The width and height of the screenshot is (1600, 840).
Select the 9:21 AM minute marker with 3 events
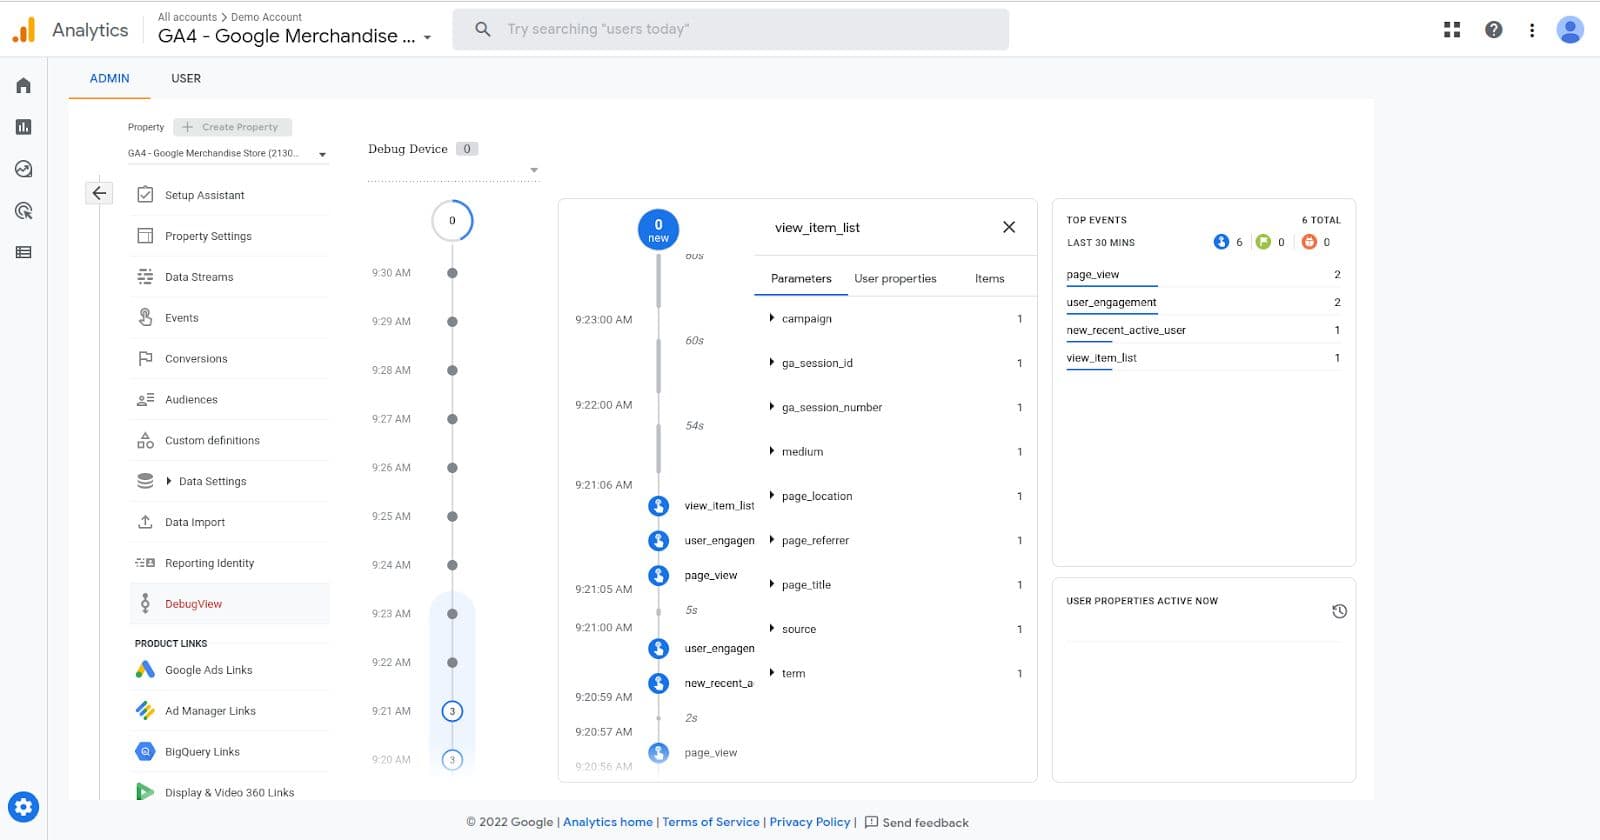click(x=452, y=711)
